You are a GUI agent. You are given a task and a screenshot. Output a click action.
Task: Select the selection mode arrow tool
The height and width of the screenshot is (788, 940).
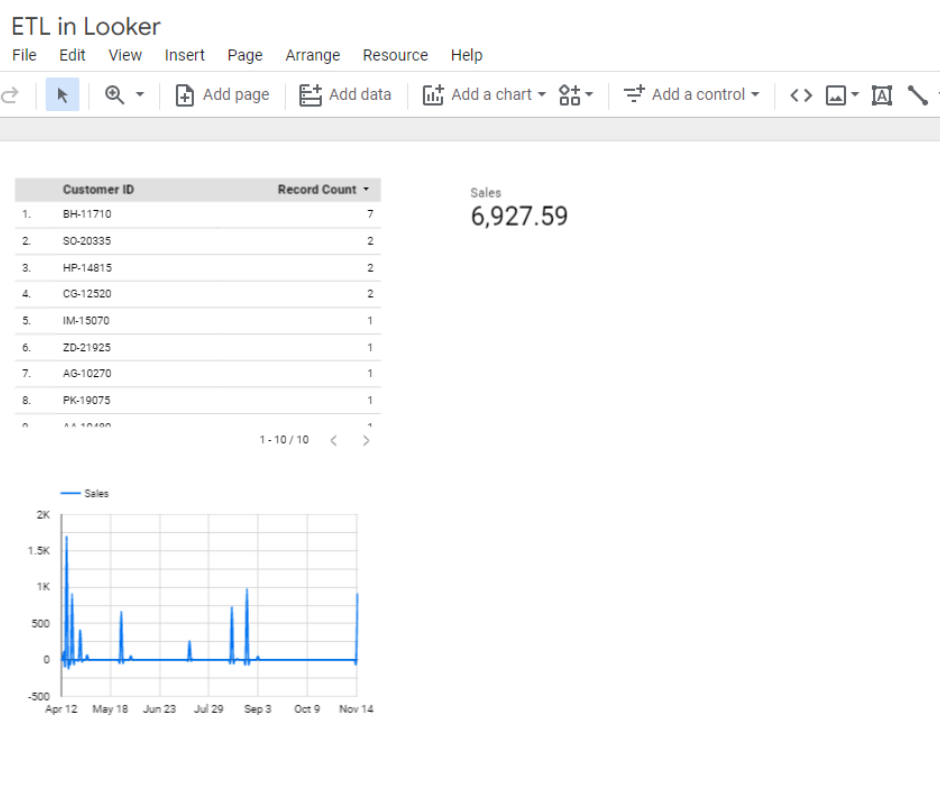coord(62,95)
